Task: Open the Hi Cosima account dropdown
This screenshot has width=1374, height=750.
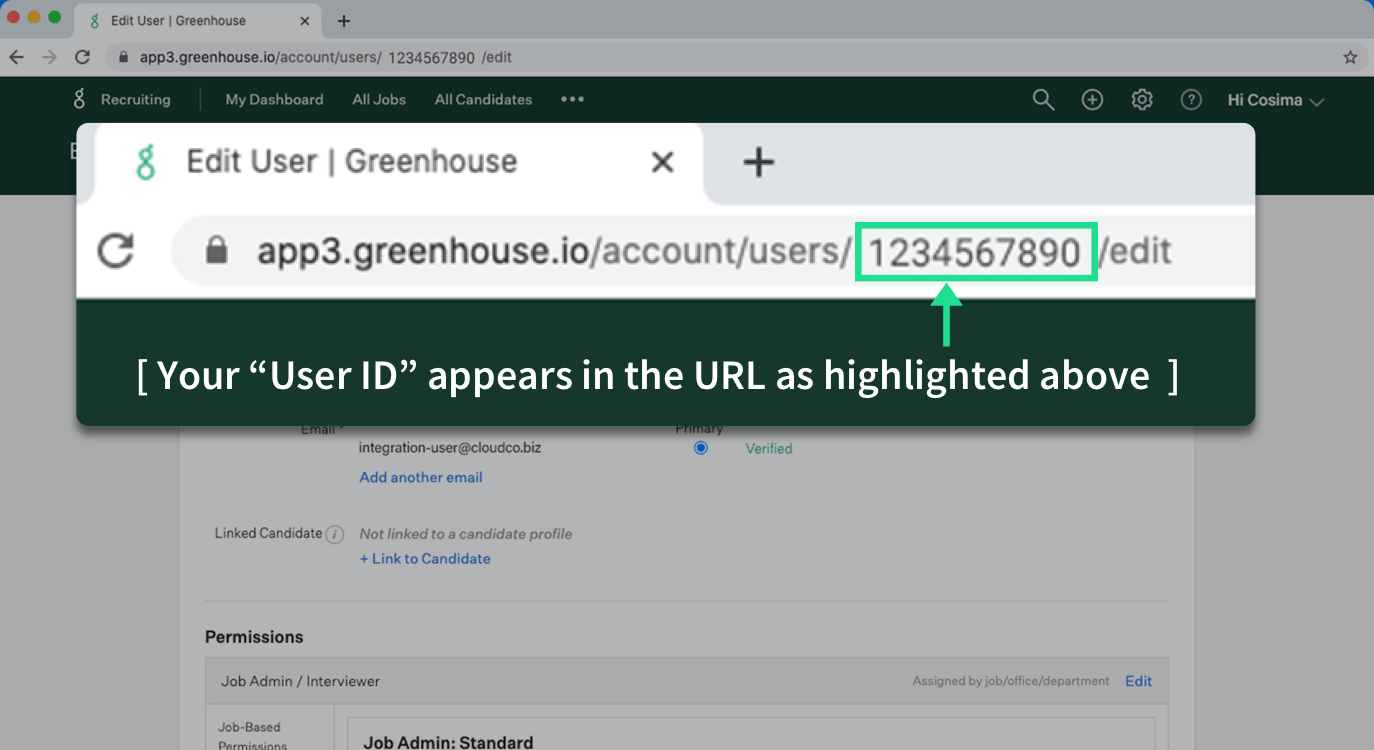Action: click(1276, 100)
